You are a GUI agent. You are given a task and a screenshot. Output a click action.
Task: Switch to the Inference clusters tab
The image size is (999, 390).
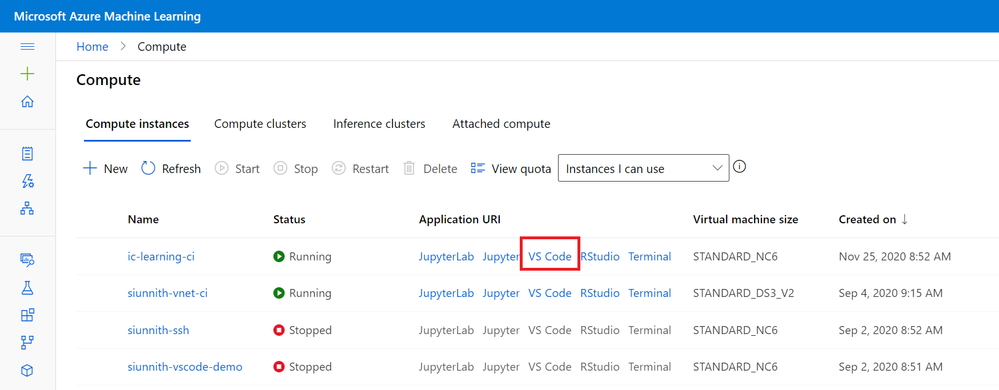pos(379,124)
